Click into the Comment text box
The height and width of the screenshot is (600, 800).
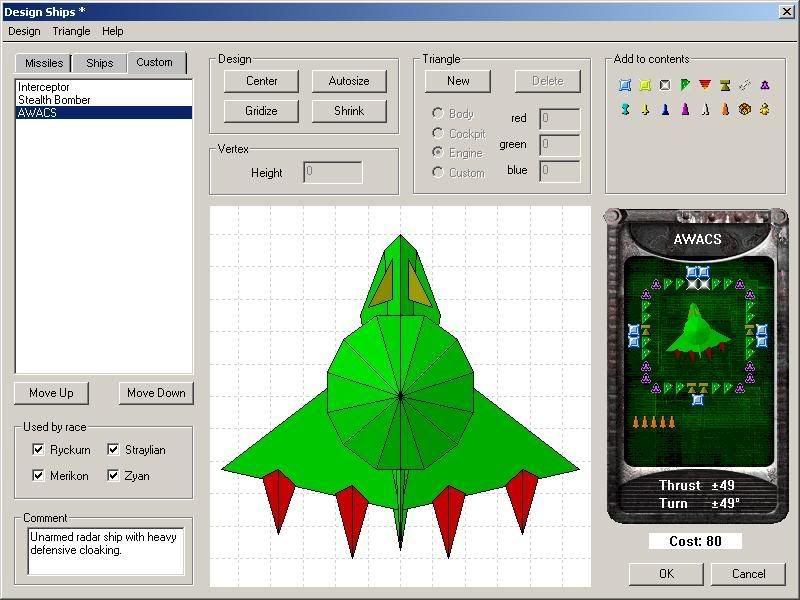pyautogui.click(x=105, y=552)
